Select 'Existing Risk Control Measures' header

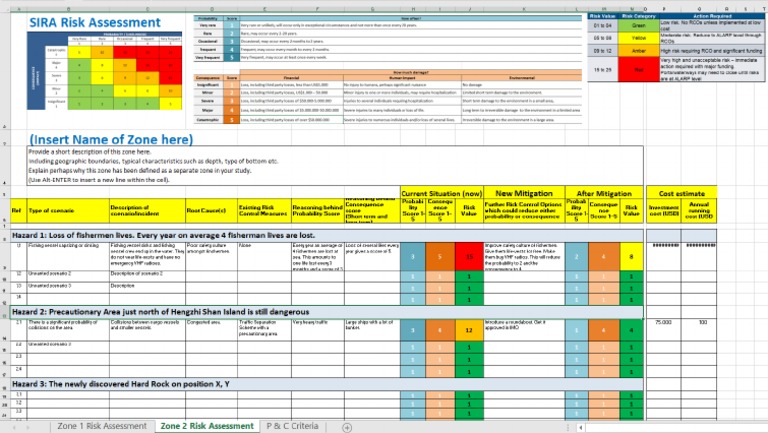pos(264,211)
